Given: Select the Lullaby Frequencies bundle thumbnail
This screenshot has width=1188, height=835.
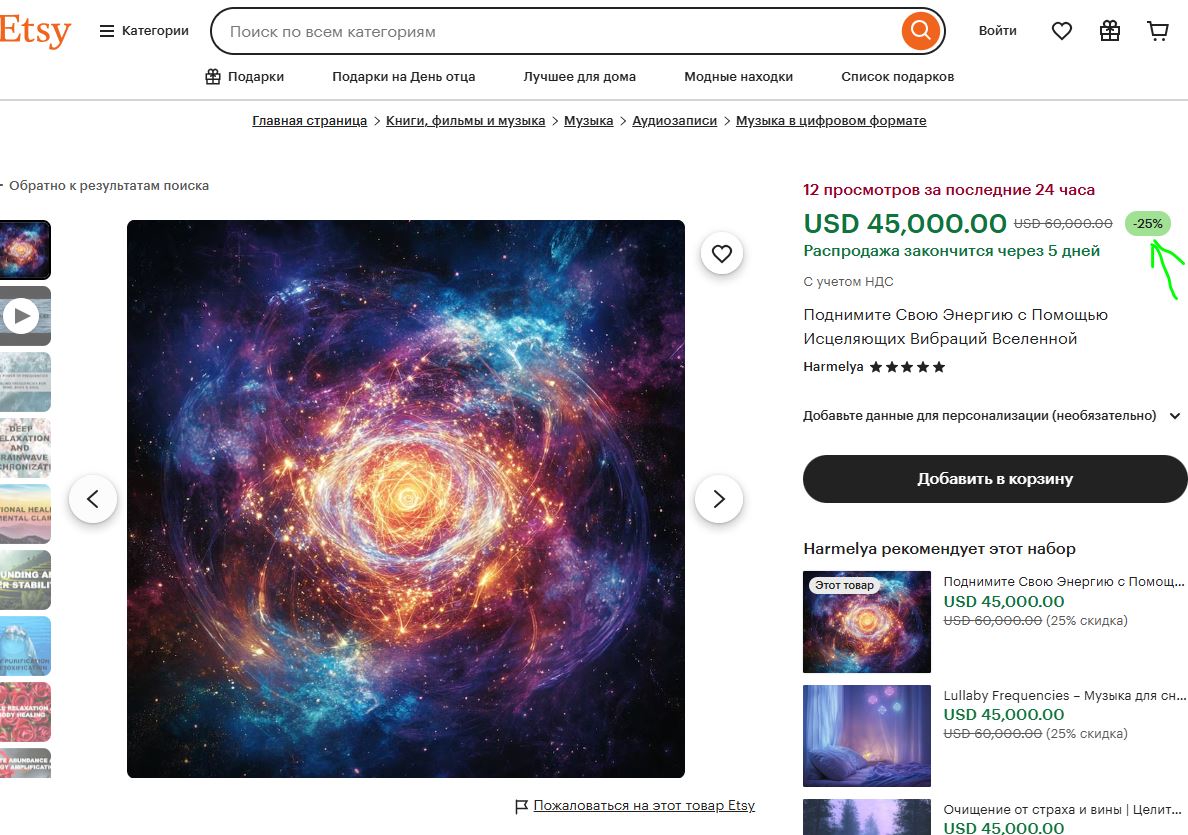Looking at the screenshot, I should tap(867, 736).
